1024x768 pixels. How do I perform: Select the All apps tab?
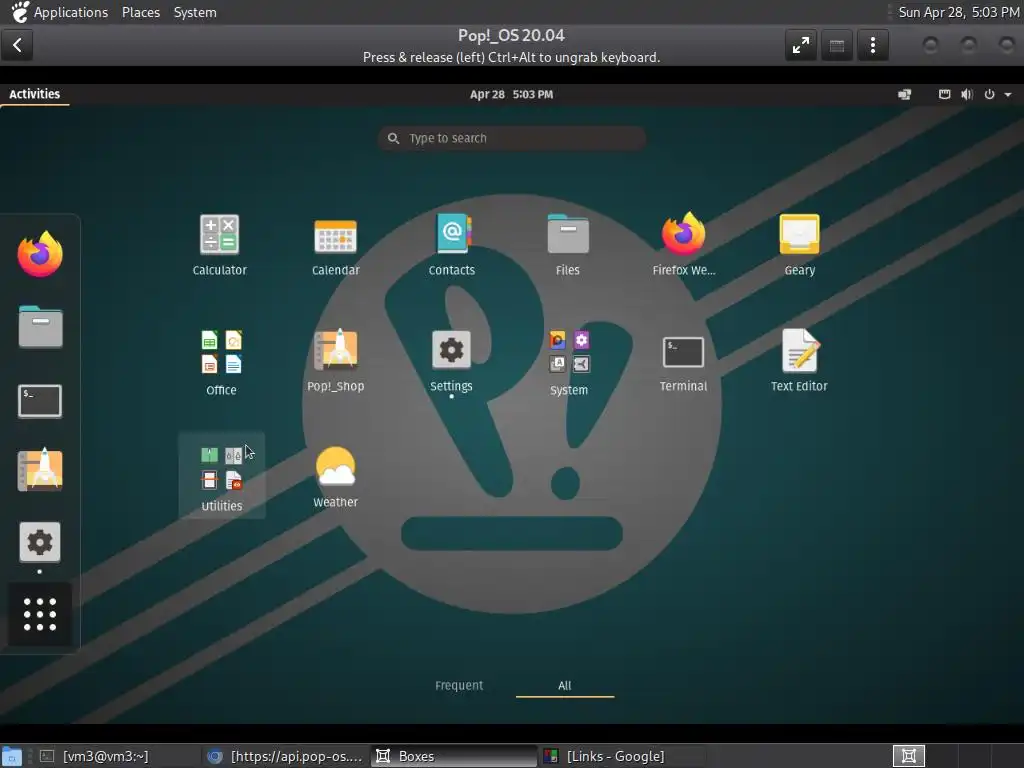point(564,685)
